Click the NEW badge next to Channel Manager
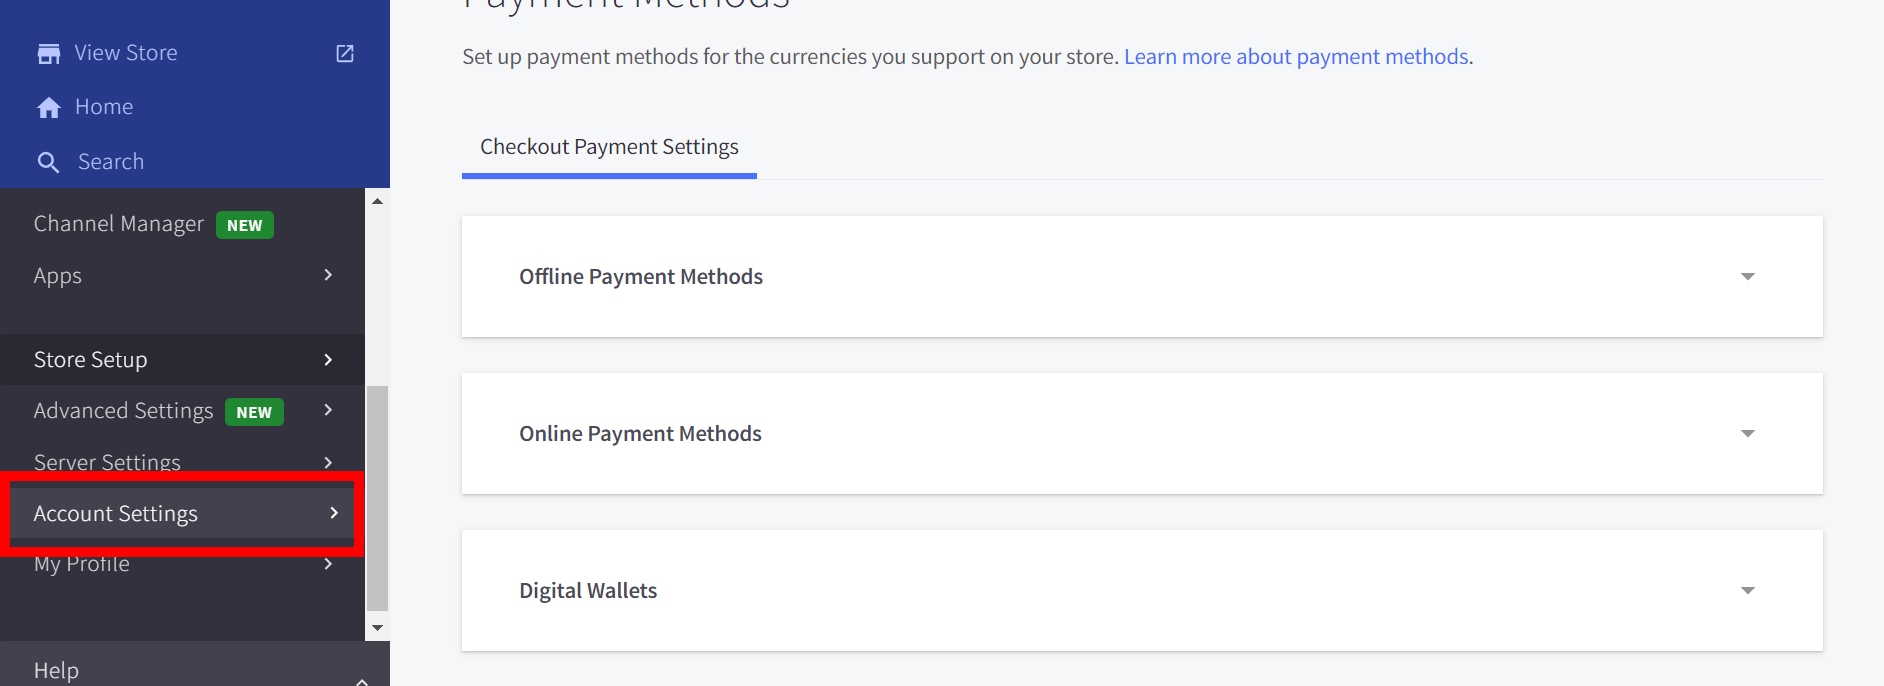Viewport: 1884px width, 686px height. 245,225
